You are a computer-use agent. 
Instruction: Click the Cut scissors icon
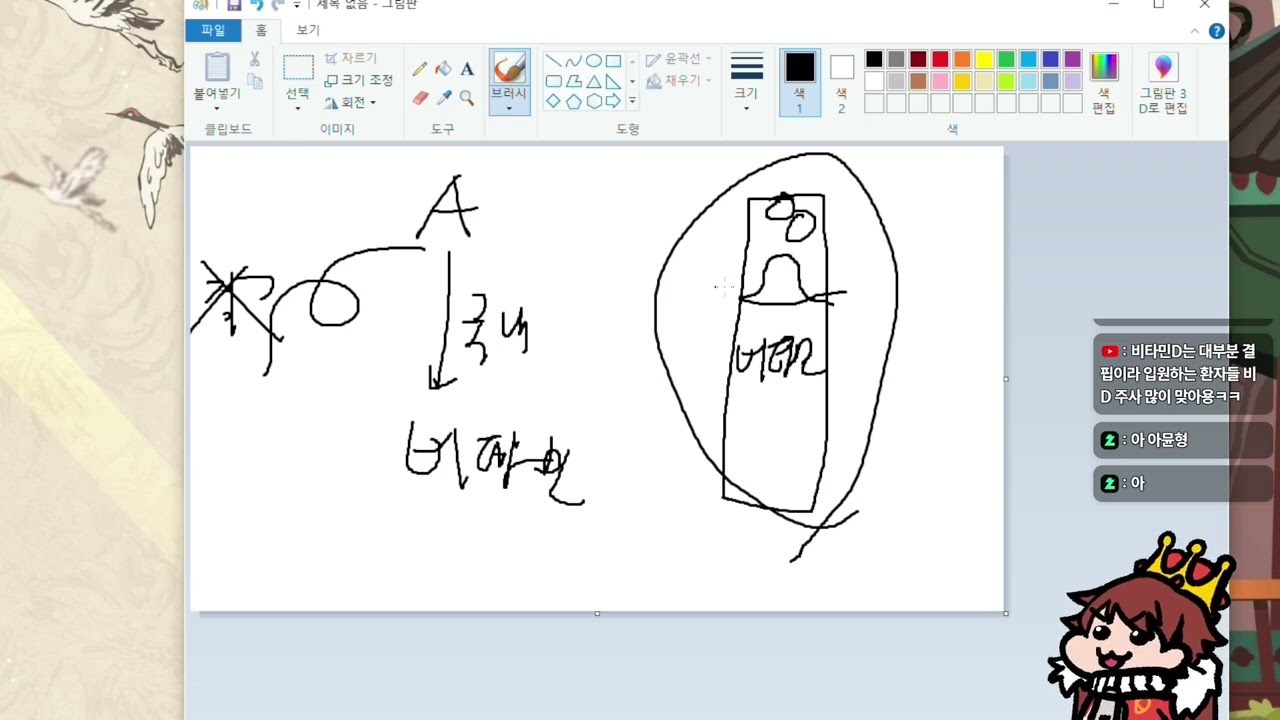[255, 59]
